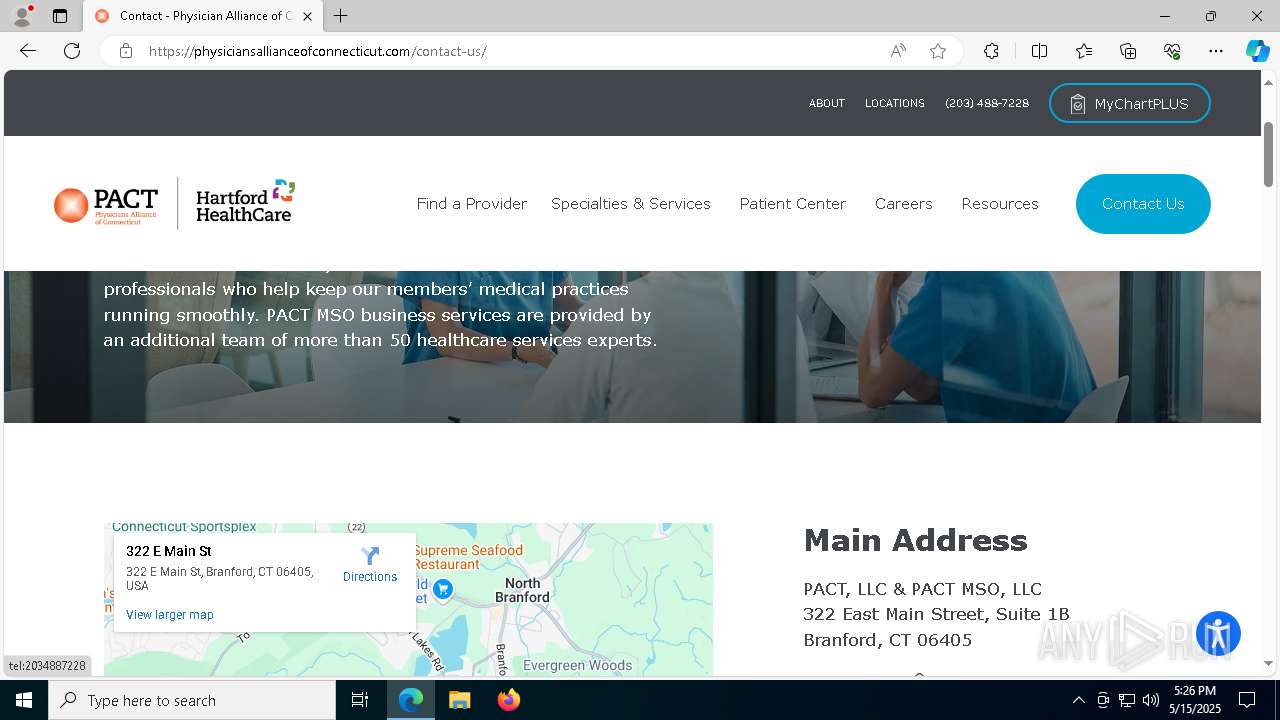Open the Careers menu item
The image size is (1280, 720).
pyautogui.click(x=904, y=203)
